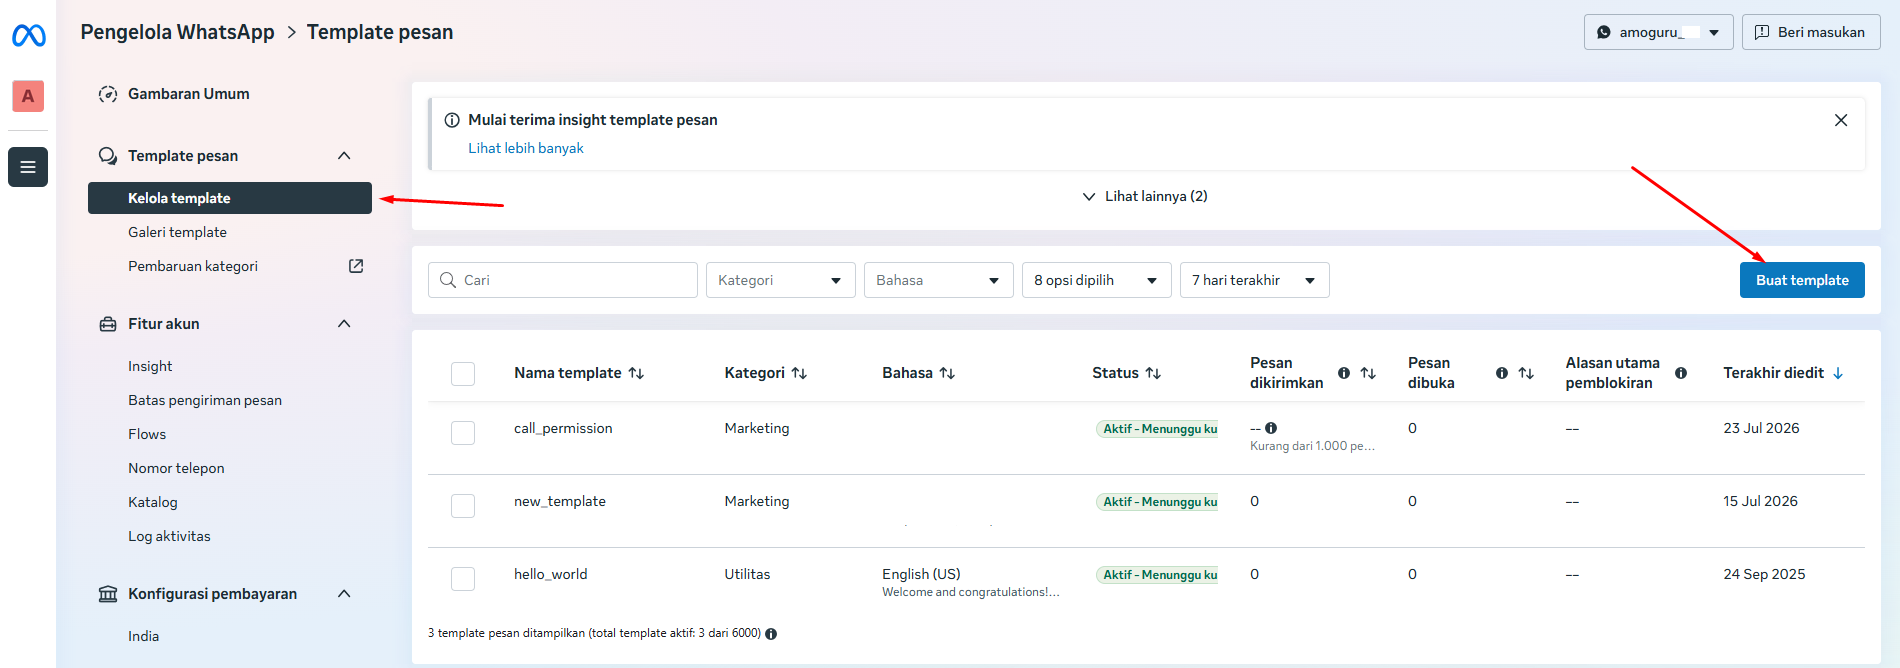
Task: Click info icon next to Alasan utama pemblokiran
Action: point(1681,373)
